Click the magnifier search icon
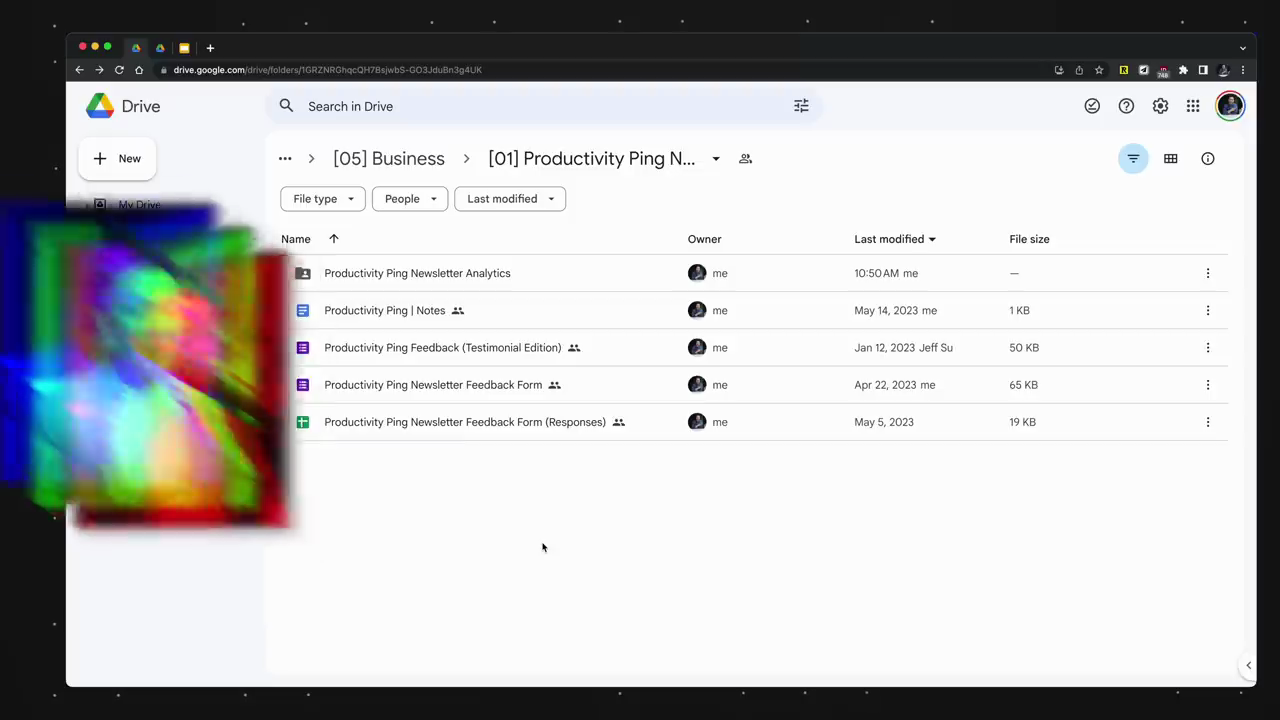 coord(287,106)
